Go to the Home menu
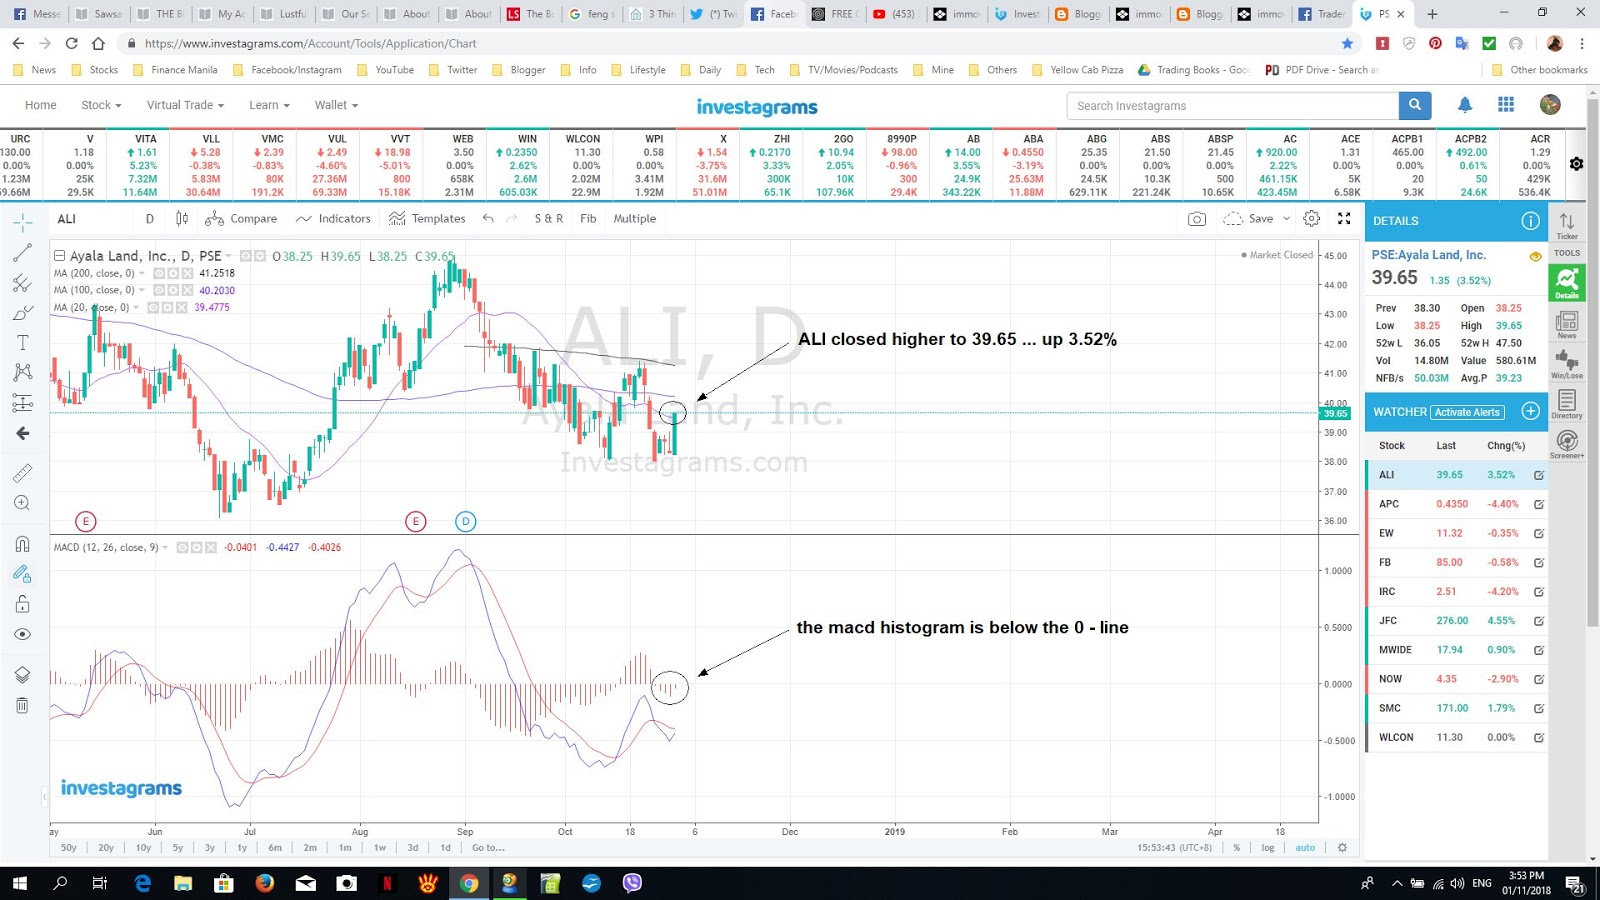Image resolution: width=1600 pixels, height=900 pixels. 41,105
